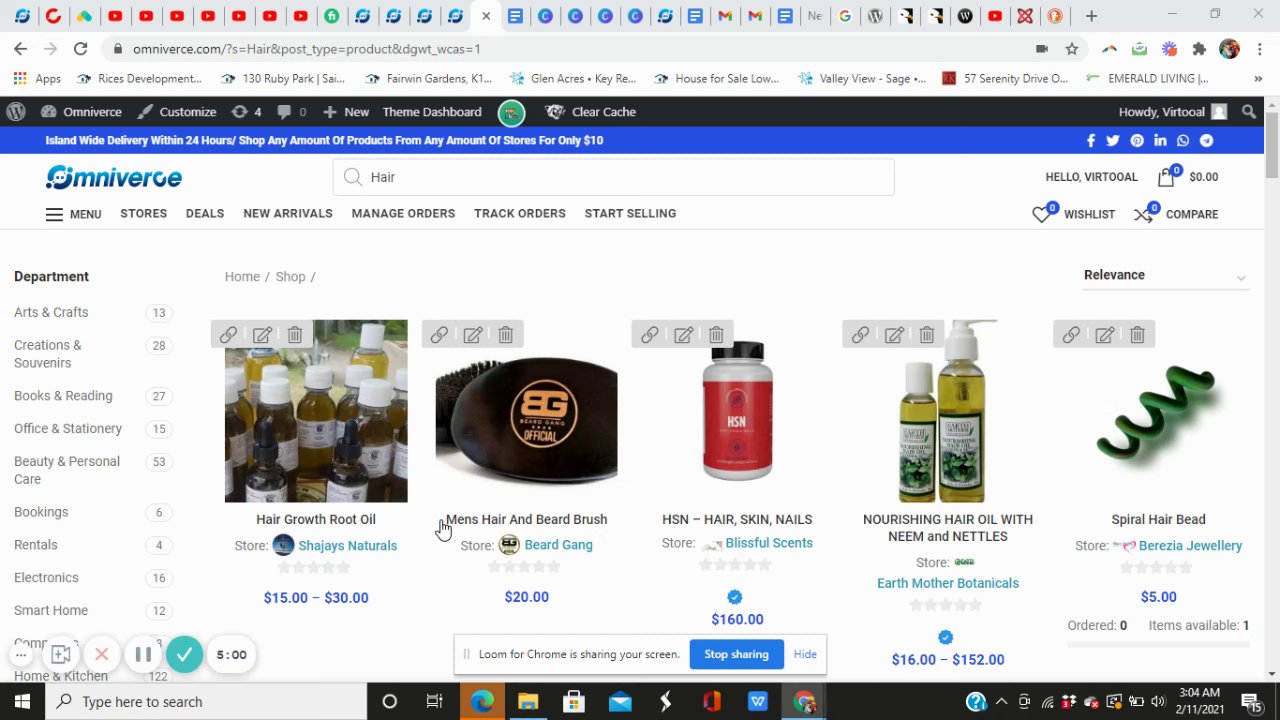Open the Customize link in admin bar
This screenshot has width=1280, height=720.
coord(177,112)
